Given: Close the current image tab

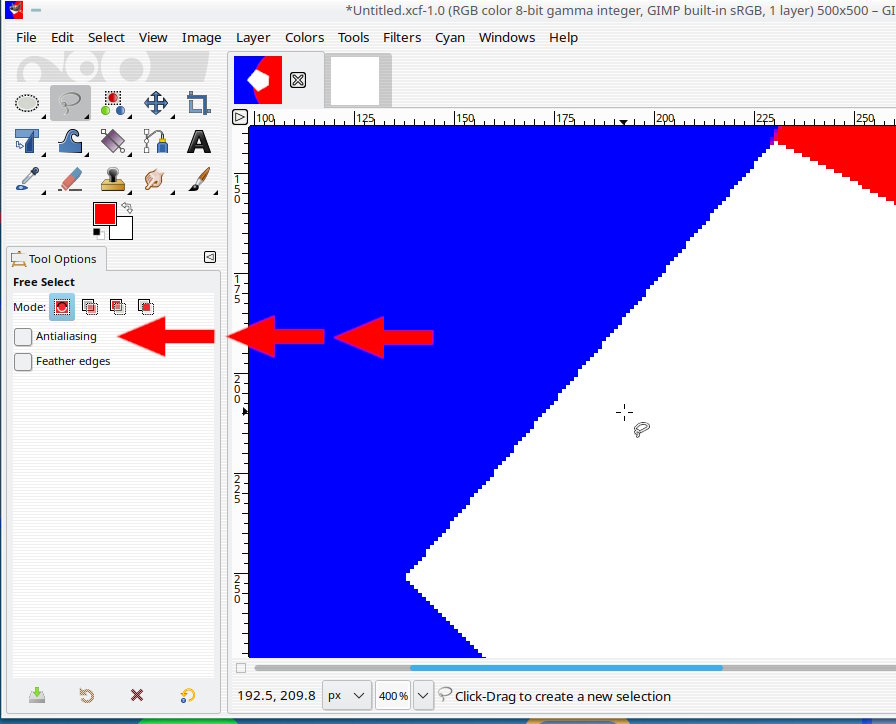Looking at the screenshot, I should click(x=298, y=80).
